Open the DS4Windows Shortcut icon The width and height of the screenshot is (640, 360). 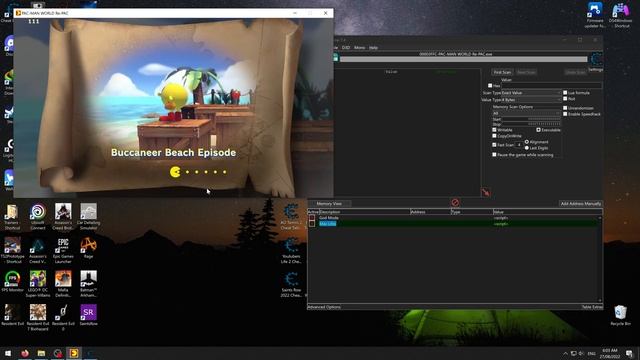pos(620,16)
